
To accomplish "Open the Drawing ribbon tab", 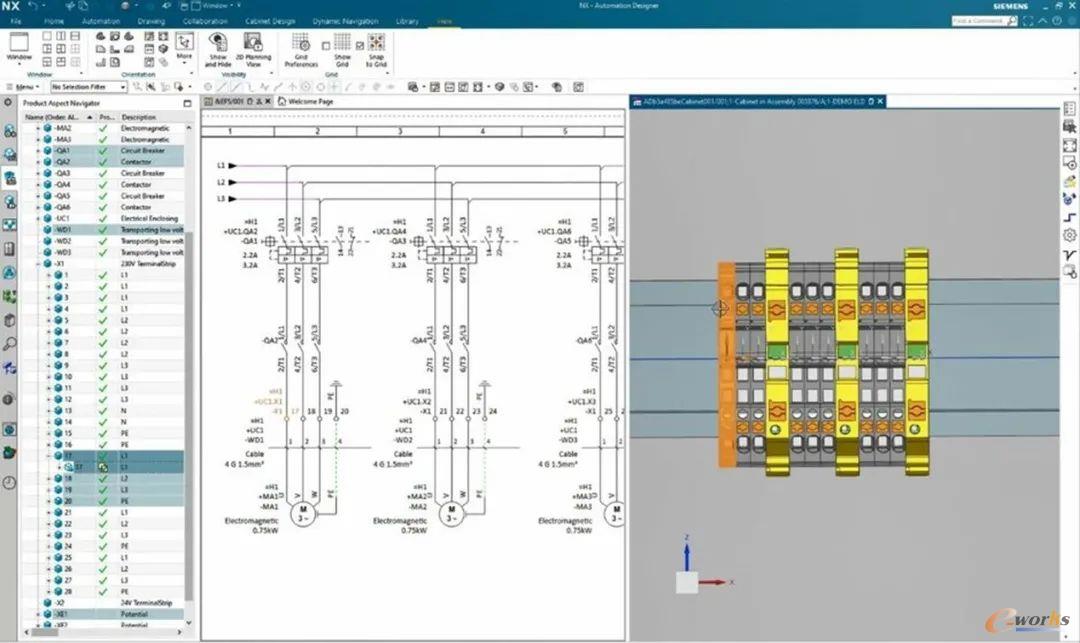I will click(x=152, y=21).
